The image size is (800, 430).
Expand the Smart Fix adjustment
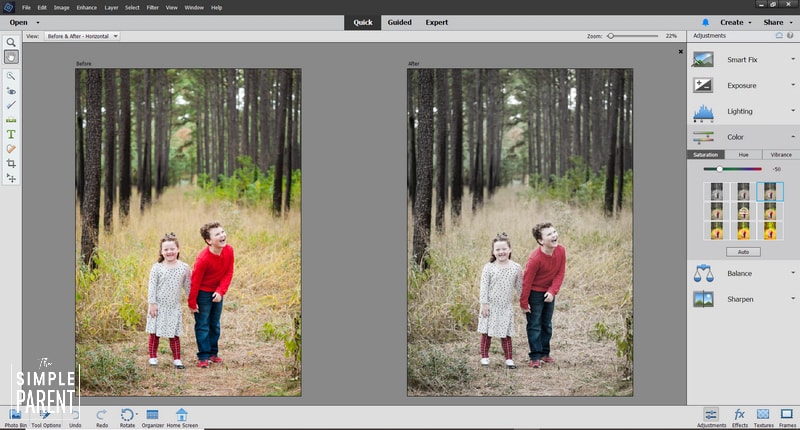(x=741, y=60)
